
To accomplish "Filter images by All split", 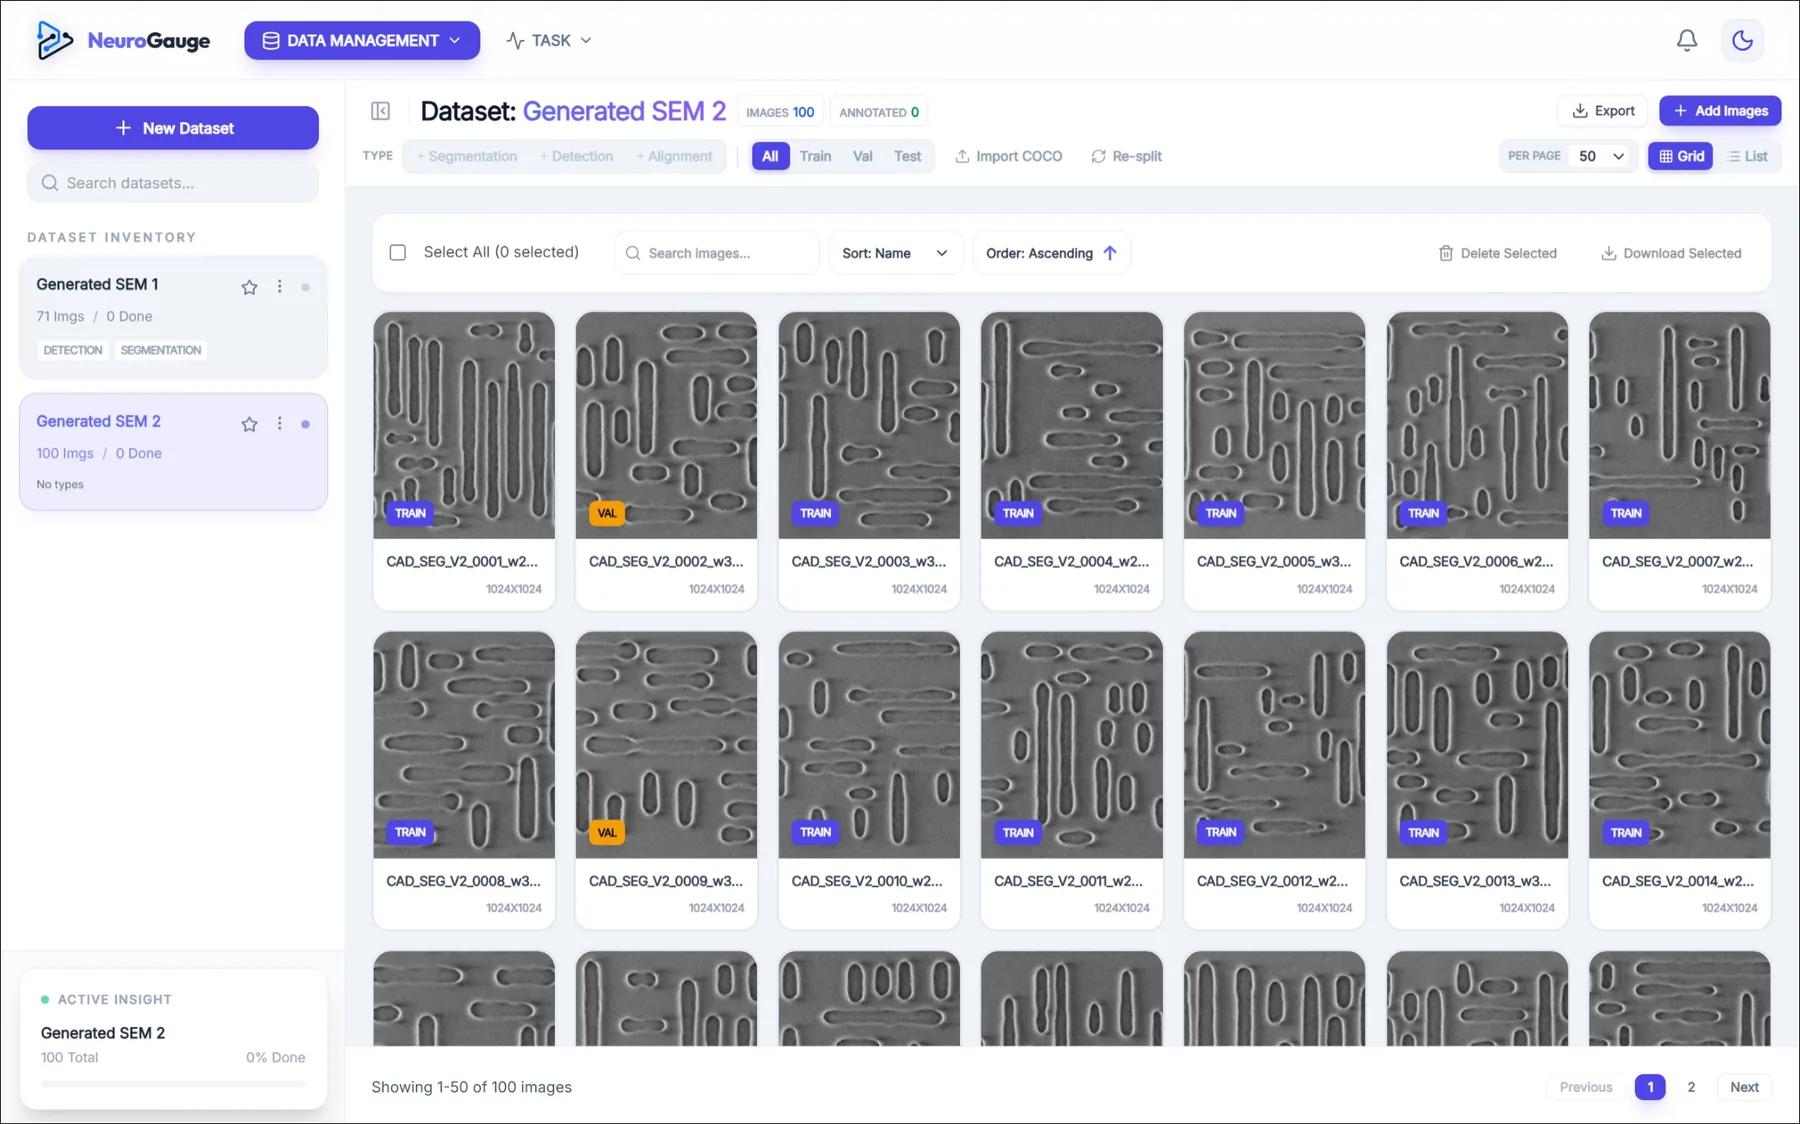I will point(769,157).
